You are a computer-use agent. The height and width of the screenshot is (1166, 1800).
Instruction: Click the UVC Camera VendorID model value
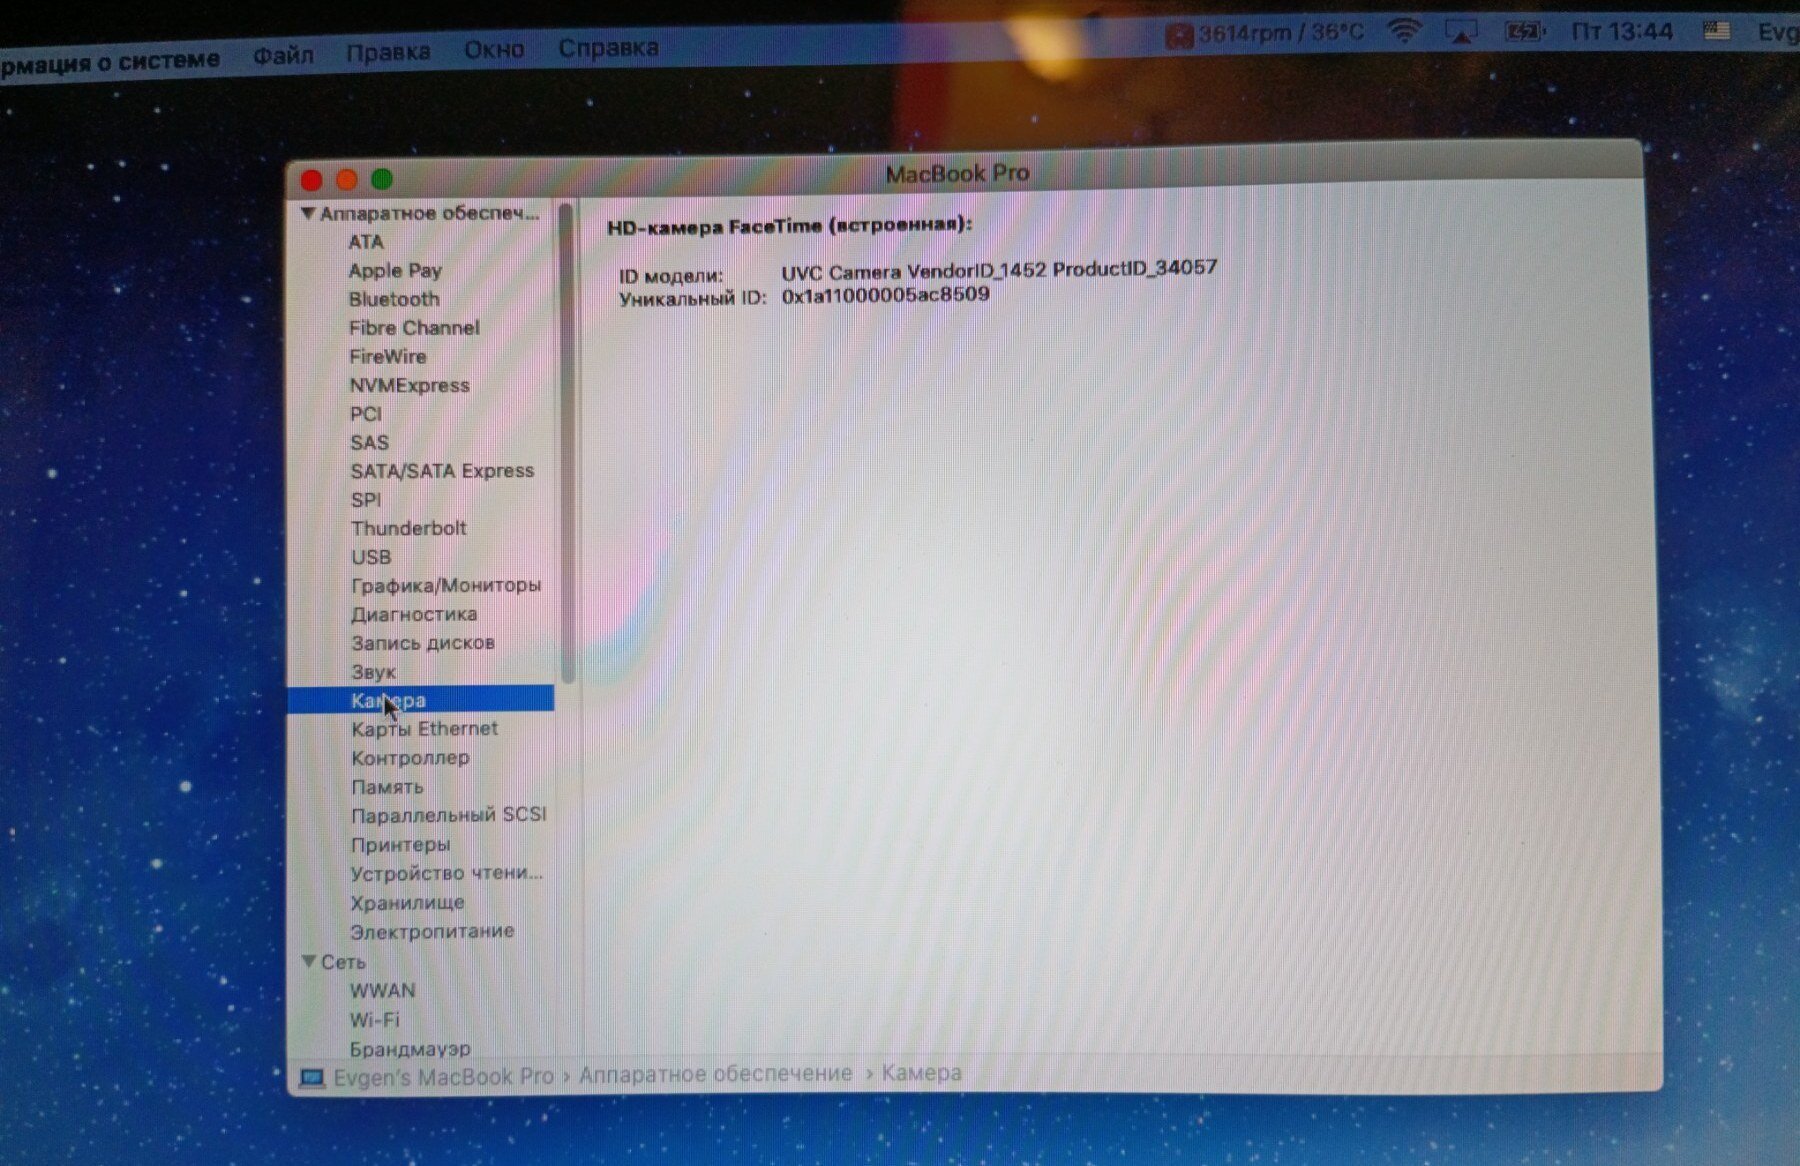coord(999,270)
